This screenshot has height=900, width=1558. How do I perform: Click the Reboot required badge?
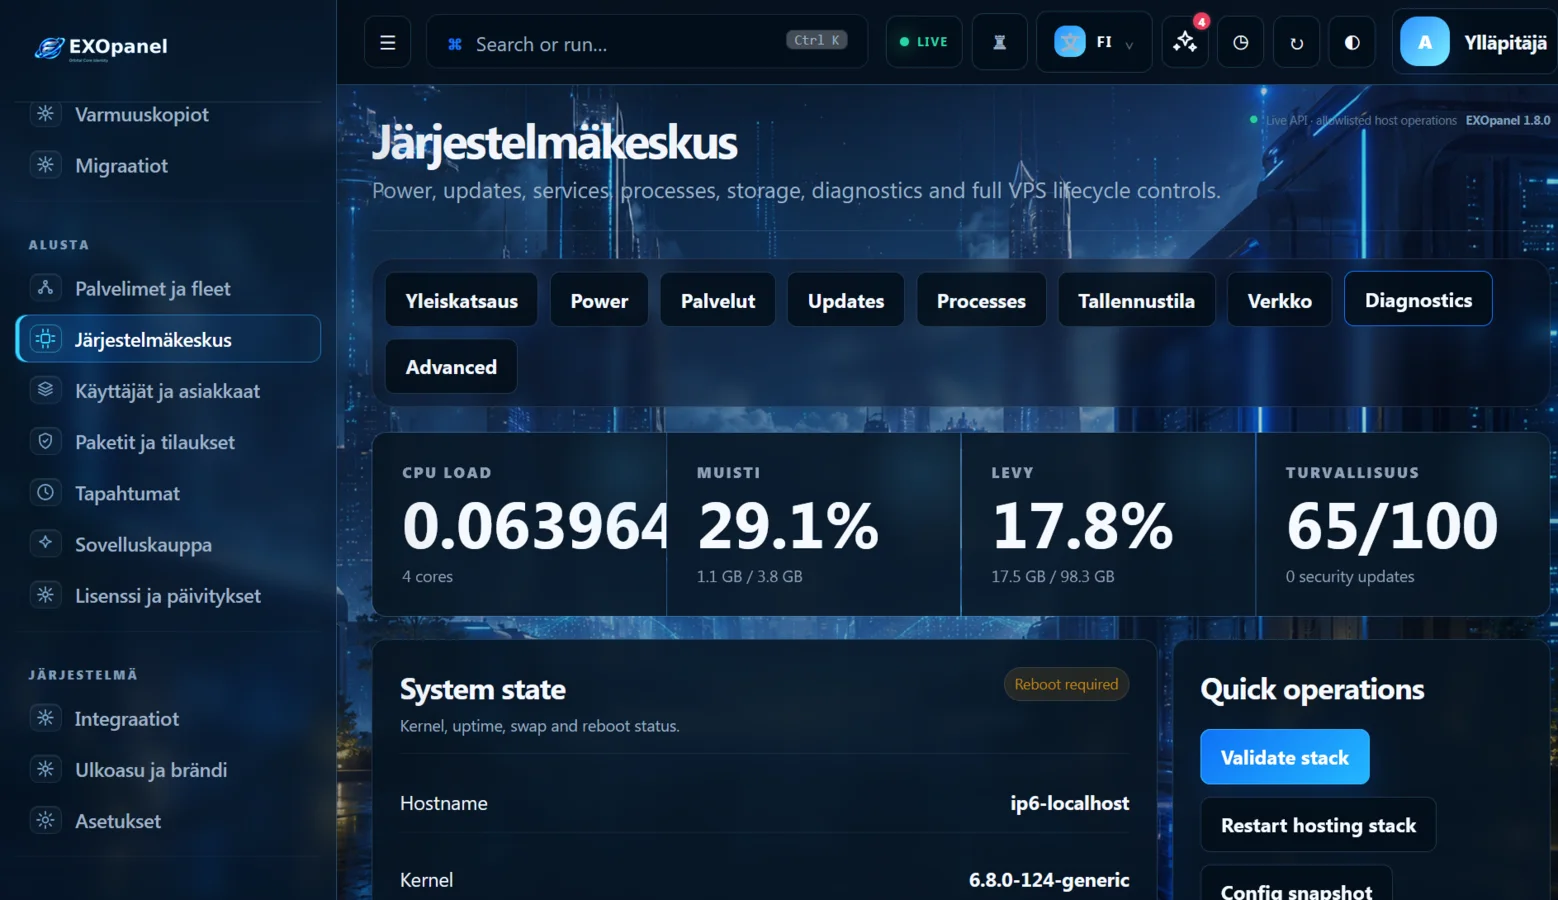pyautogui.click(x=1066, y=684)
